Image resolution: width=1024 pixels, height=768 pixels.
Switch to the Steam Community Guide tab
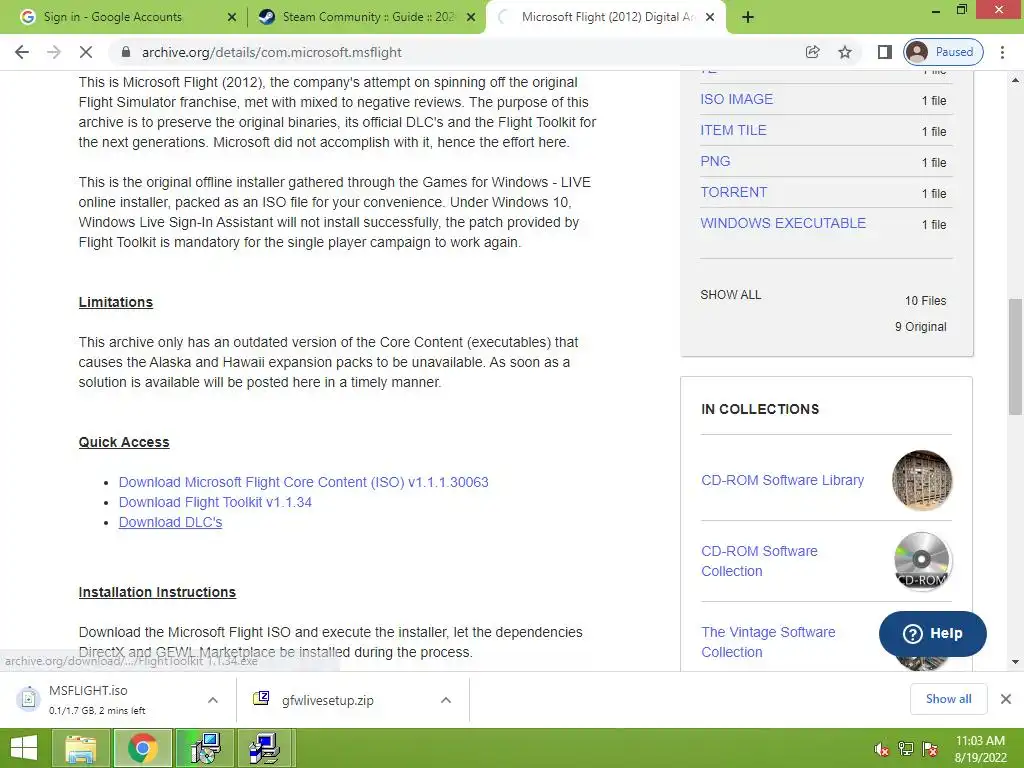[368, 17]
